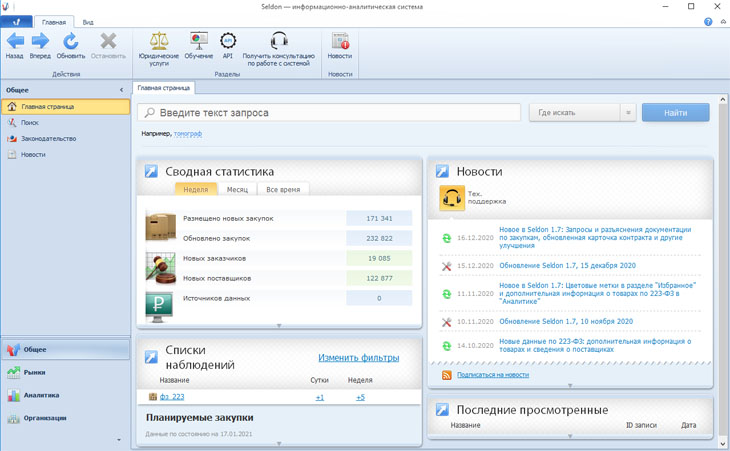Open the Обучение training icon

point(198,41)
